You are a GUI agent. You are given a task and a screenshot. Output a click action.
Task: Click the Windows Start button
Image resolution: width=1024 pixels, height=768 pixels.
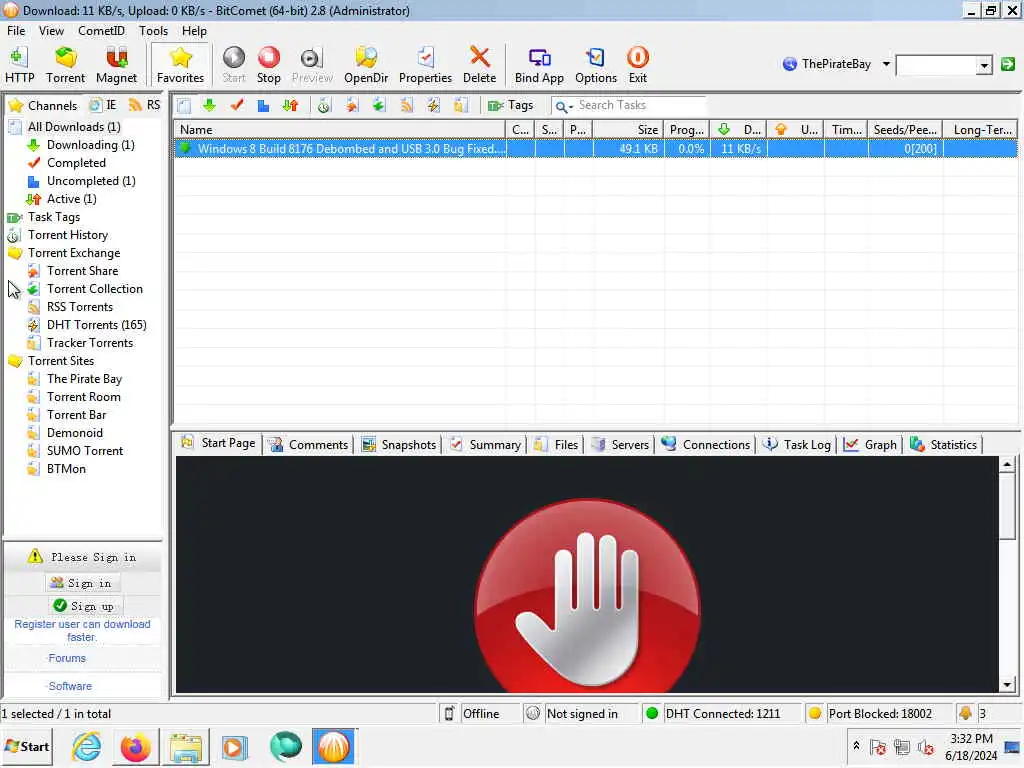point(27,746)
